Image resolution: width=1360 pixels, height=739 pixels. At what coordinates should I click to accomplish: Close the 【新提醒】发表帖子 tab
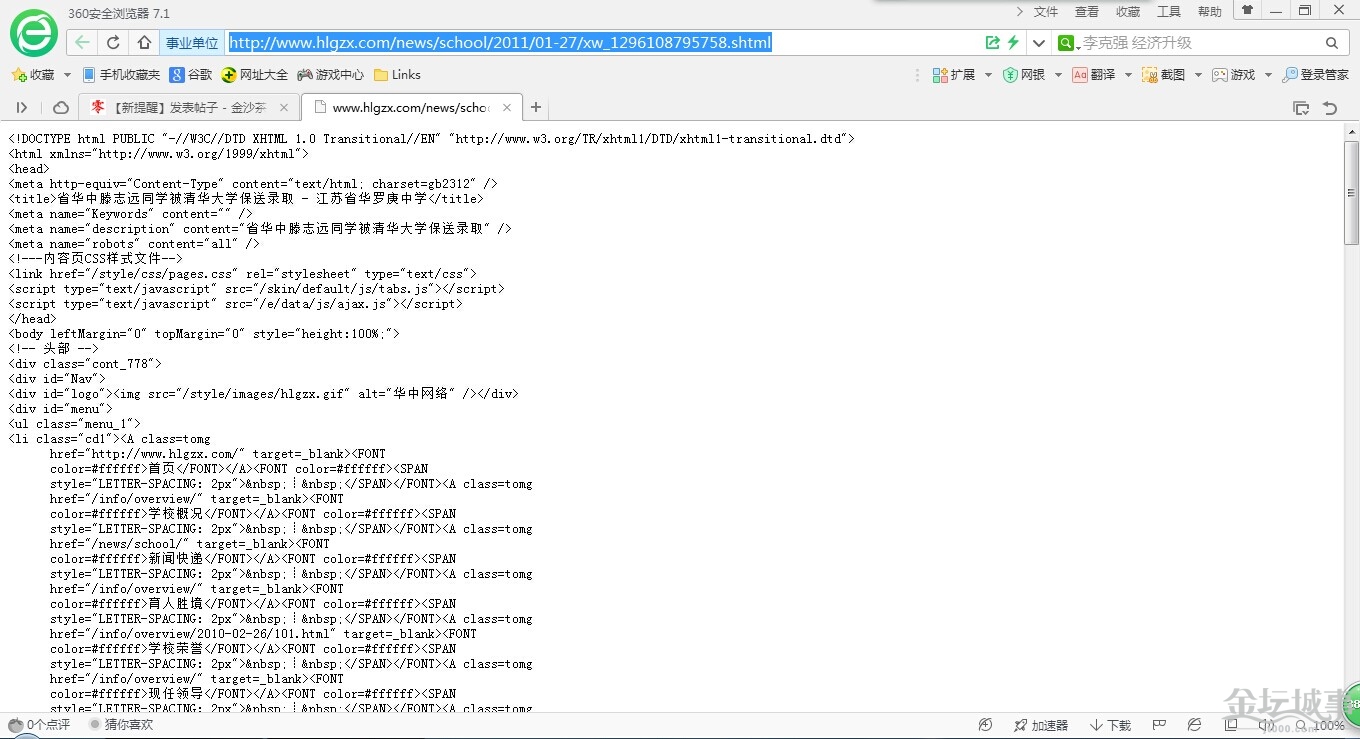[284, 108]
